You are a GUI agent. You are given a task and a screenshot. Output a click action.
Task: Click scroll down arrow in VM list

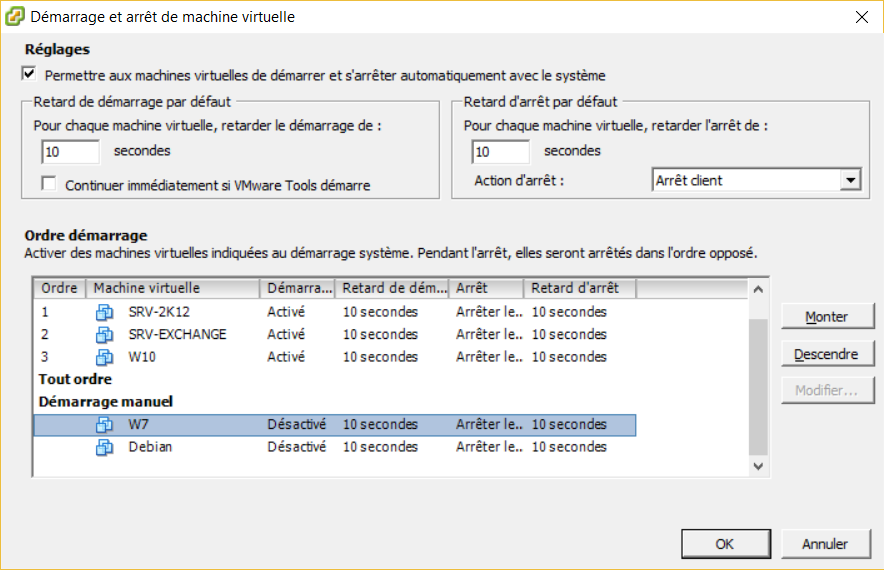758,467
